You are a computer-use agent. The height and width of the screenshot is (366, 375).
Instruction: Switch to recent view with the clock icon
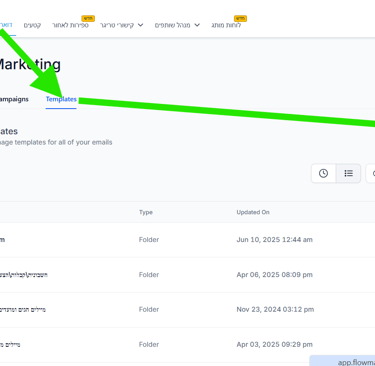click(323, 173)
